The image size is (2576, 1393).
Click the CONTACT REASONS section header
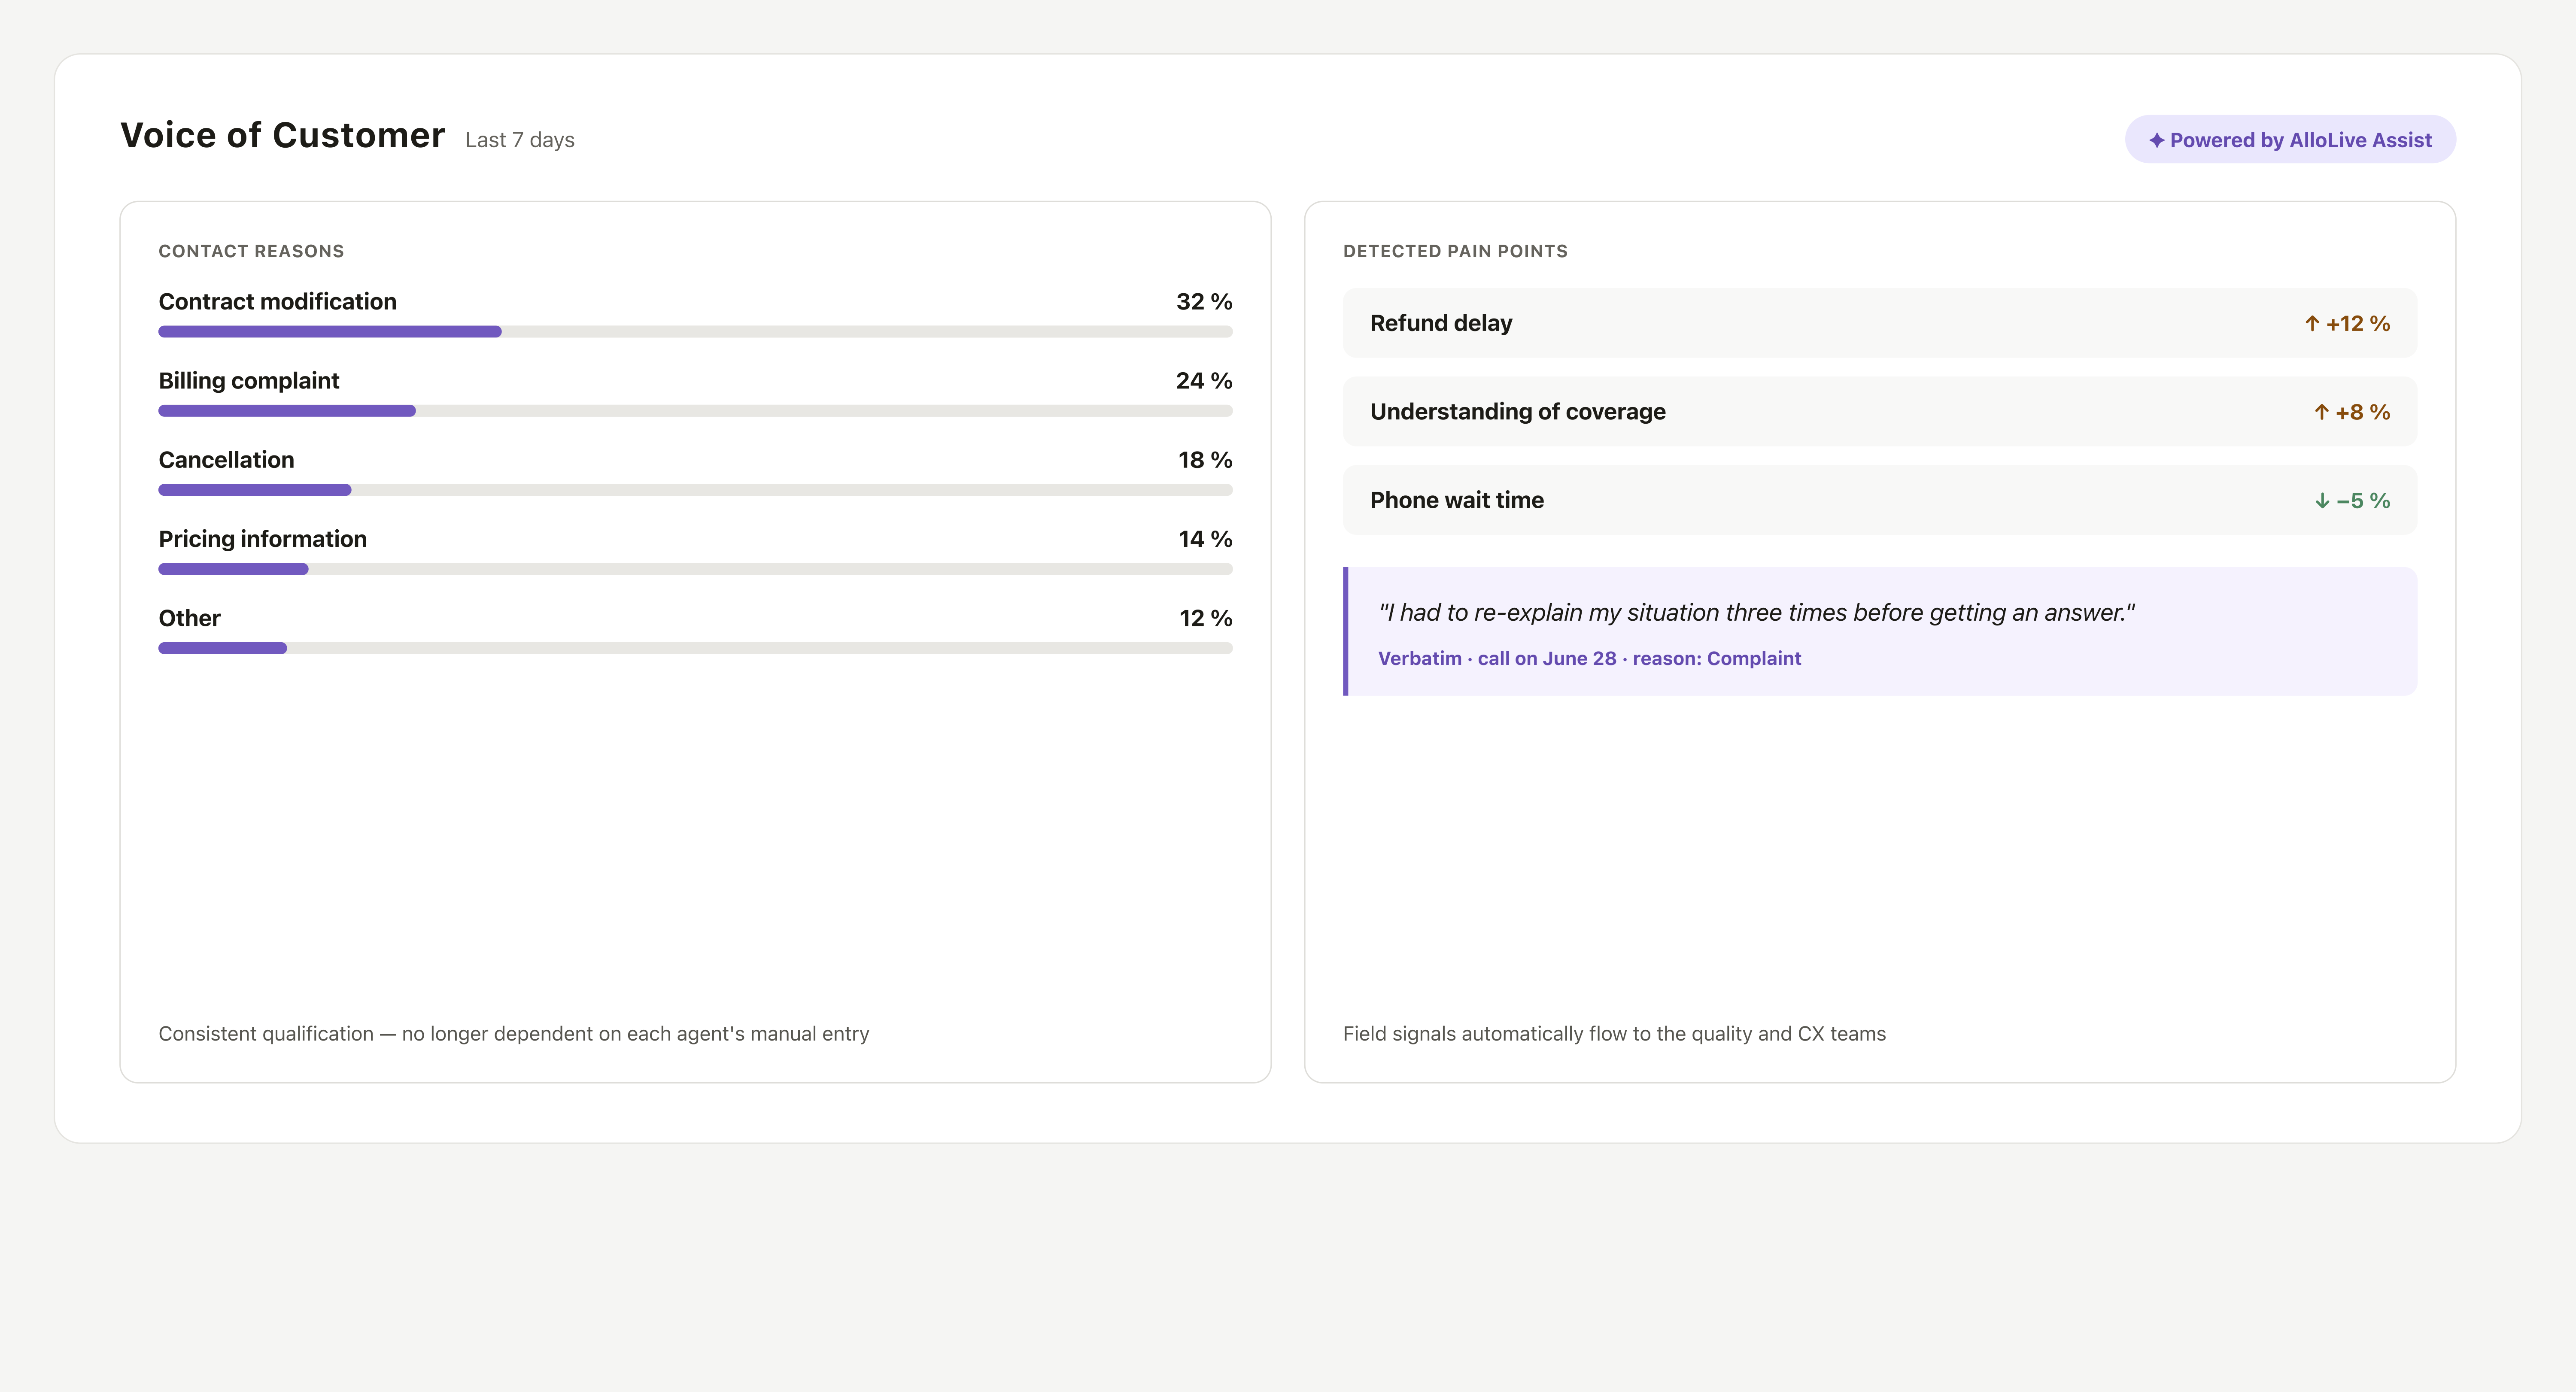pyautogui.click(x=251, y=251)
